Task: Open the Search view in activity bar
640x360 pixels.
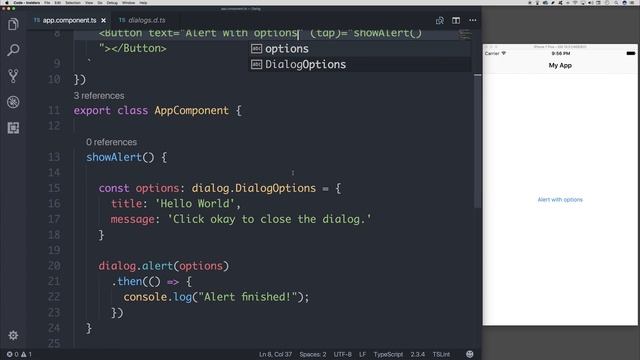Action: point(13,50)
